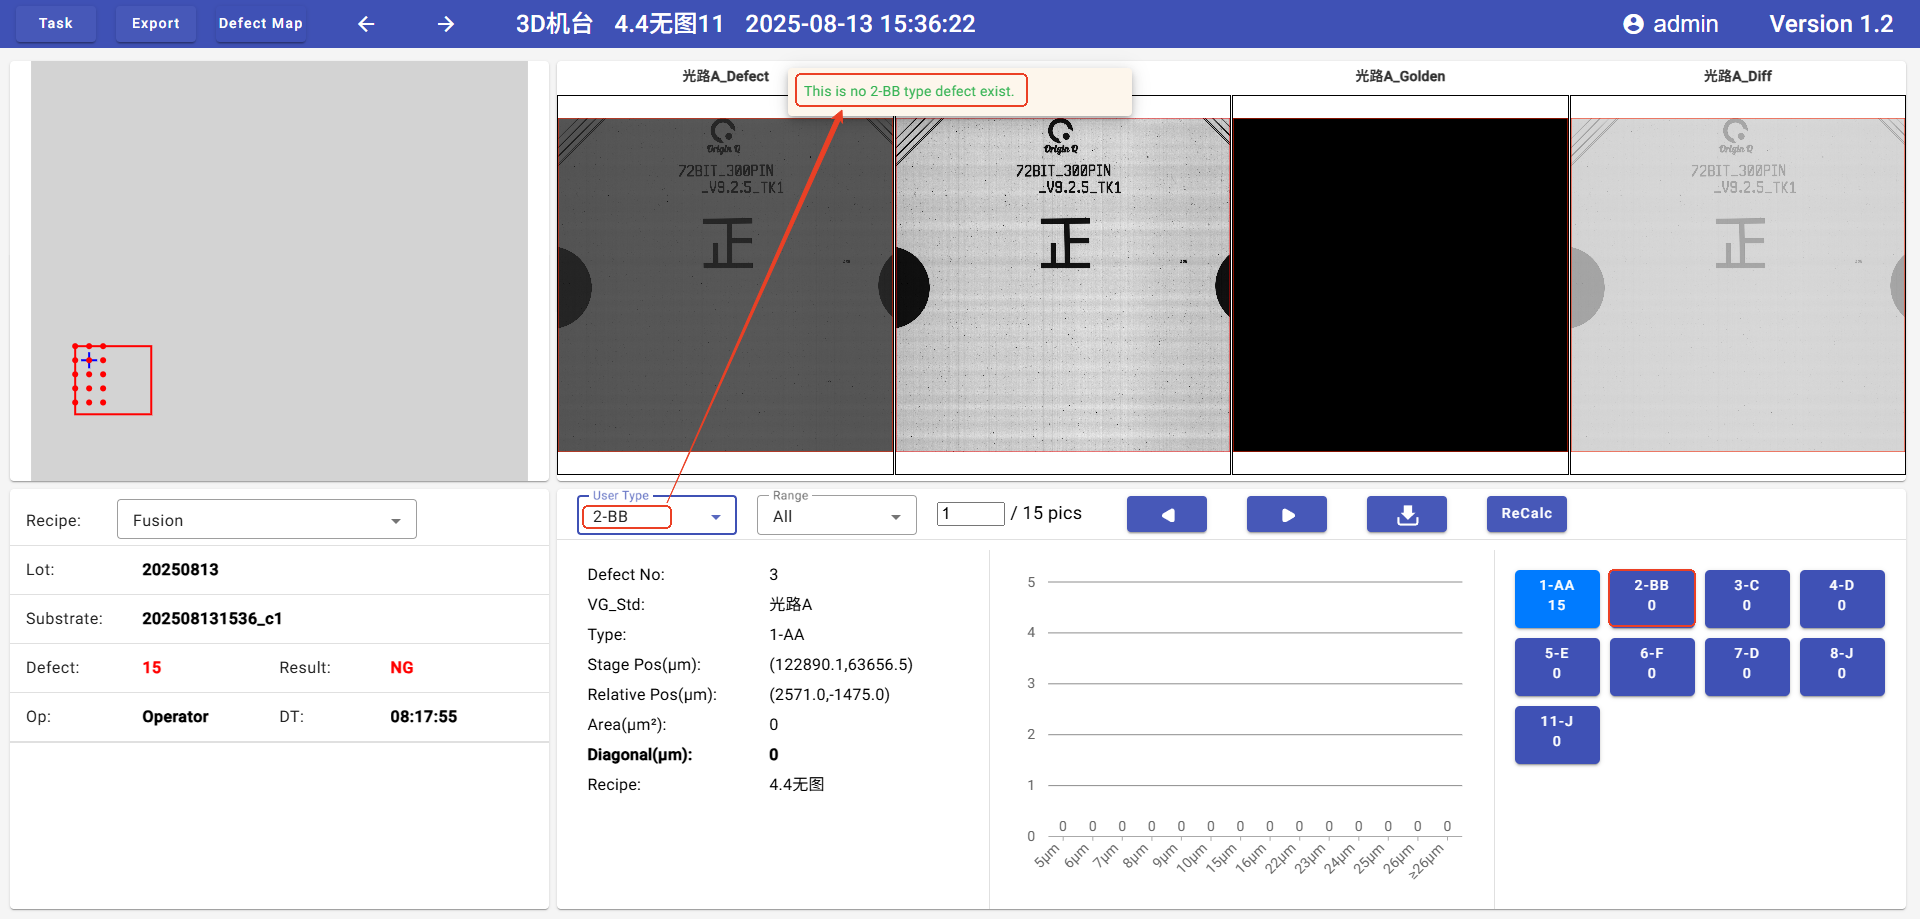This screenshot has height=919, width=1920.
Task: Click the admin user account icon
Action: (x=1633, y=24)
